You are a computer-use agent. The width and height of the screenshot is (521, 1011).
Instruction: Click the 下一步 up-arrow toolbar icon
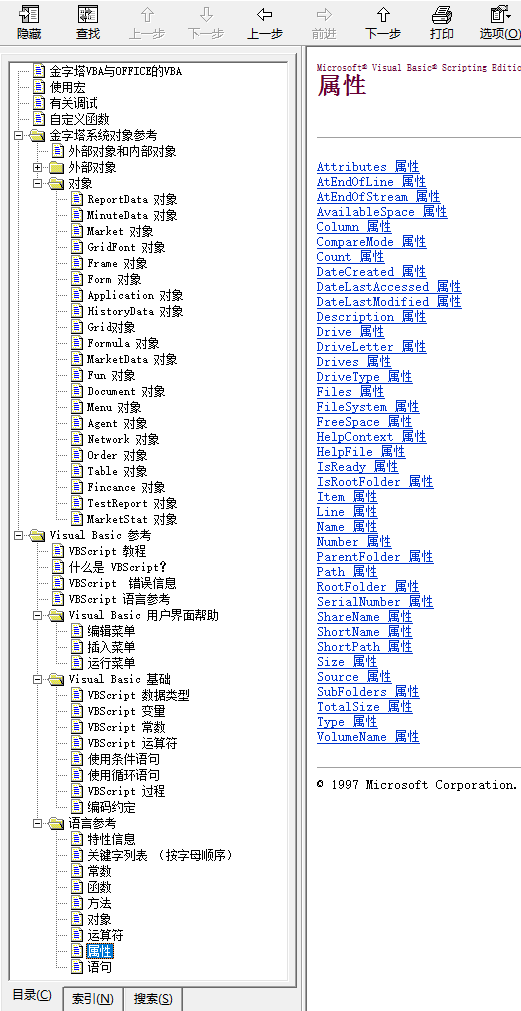tap(383, 14)
